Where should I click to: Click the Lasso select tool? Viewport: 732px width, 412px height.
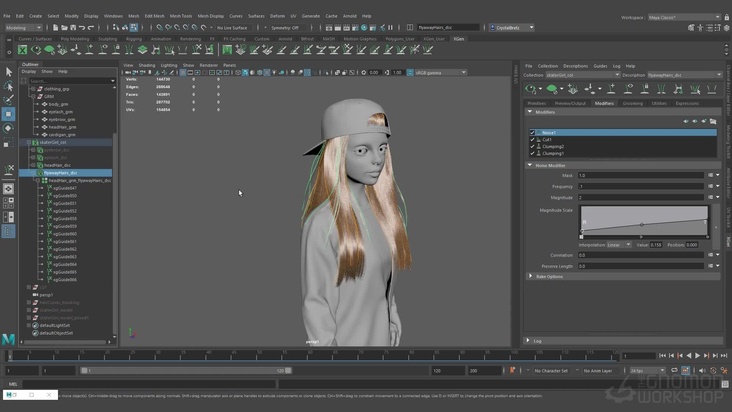[8, 86]
